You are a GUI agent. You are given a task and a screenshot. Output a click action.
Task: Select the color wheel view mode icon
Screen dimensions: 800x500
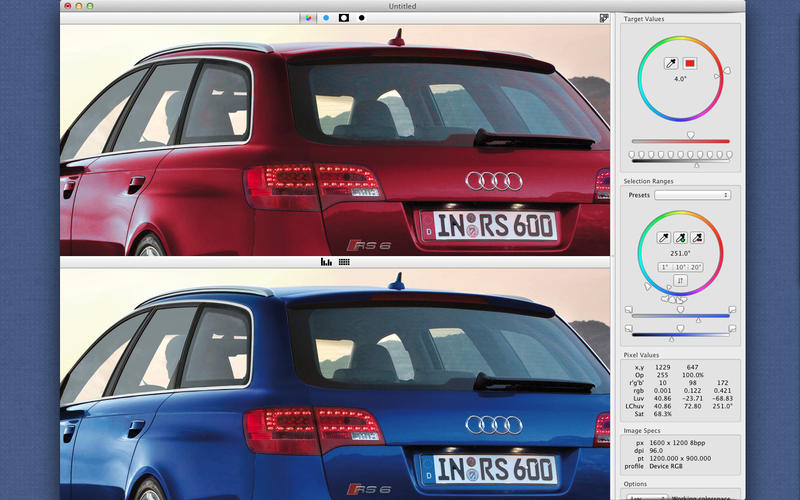click(x=309, y=18)
